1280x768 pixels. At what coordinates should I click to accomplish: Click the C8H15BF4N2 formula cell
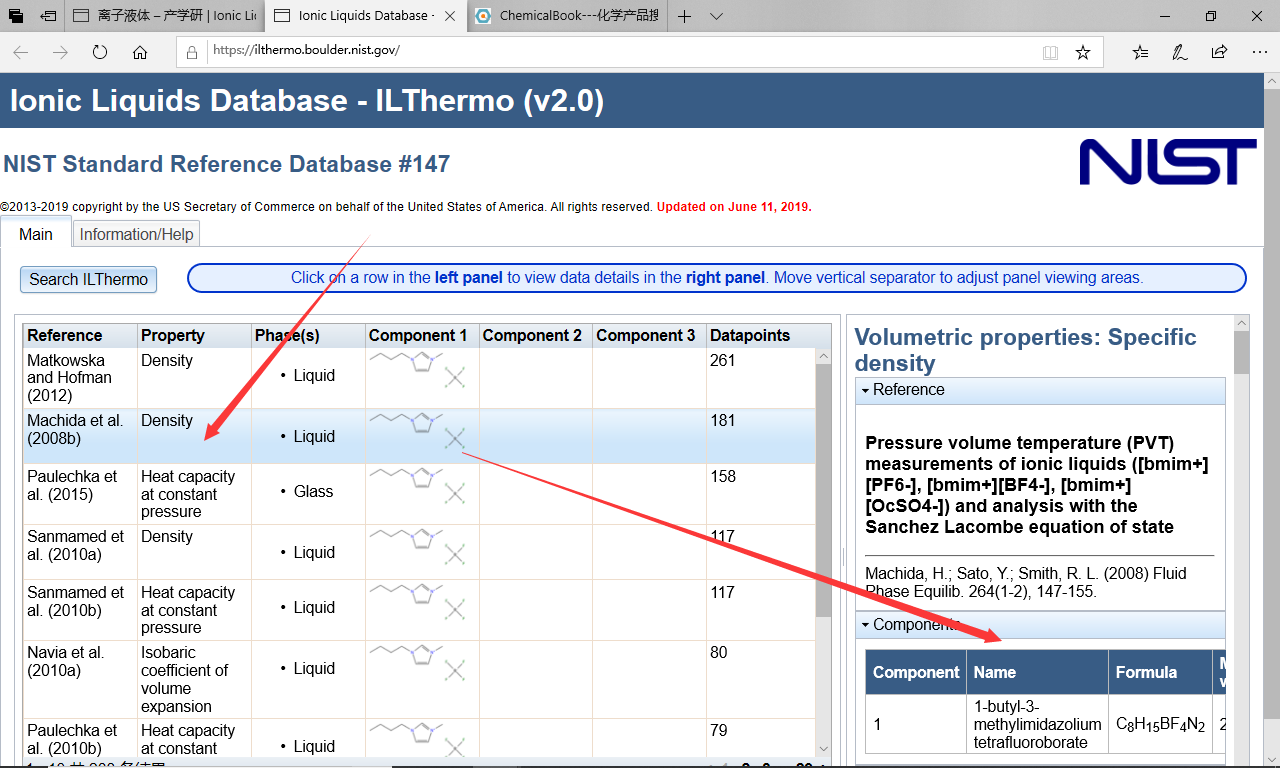point(1160,724)
